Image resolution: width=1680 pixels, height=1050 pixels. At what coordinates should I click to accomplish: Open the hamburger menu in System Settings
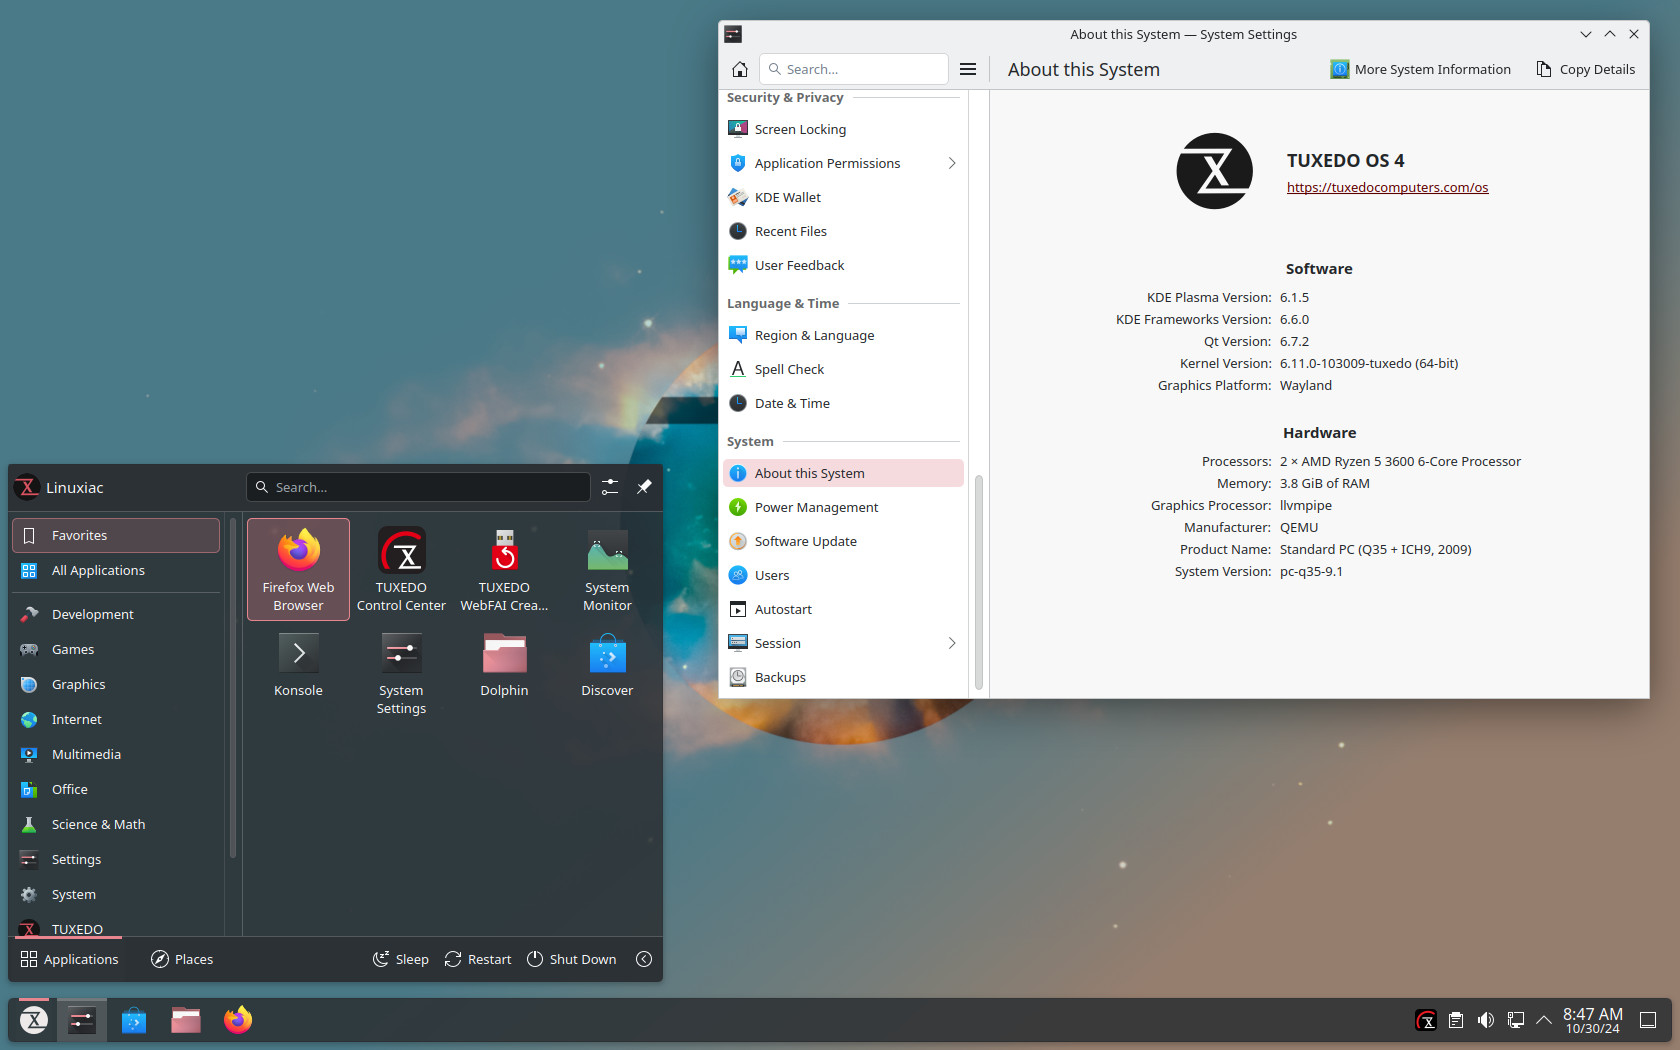(x=968, y=69)
